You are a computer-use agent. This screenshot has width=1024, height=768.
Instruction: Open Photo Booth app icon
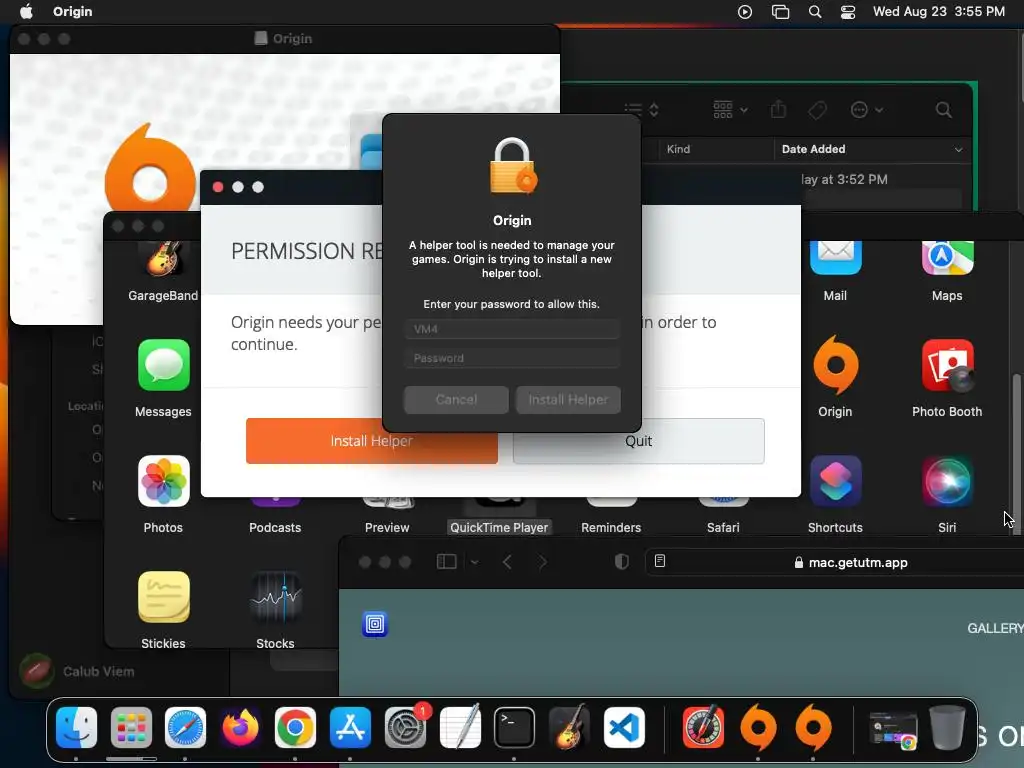coord(947,365)
